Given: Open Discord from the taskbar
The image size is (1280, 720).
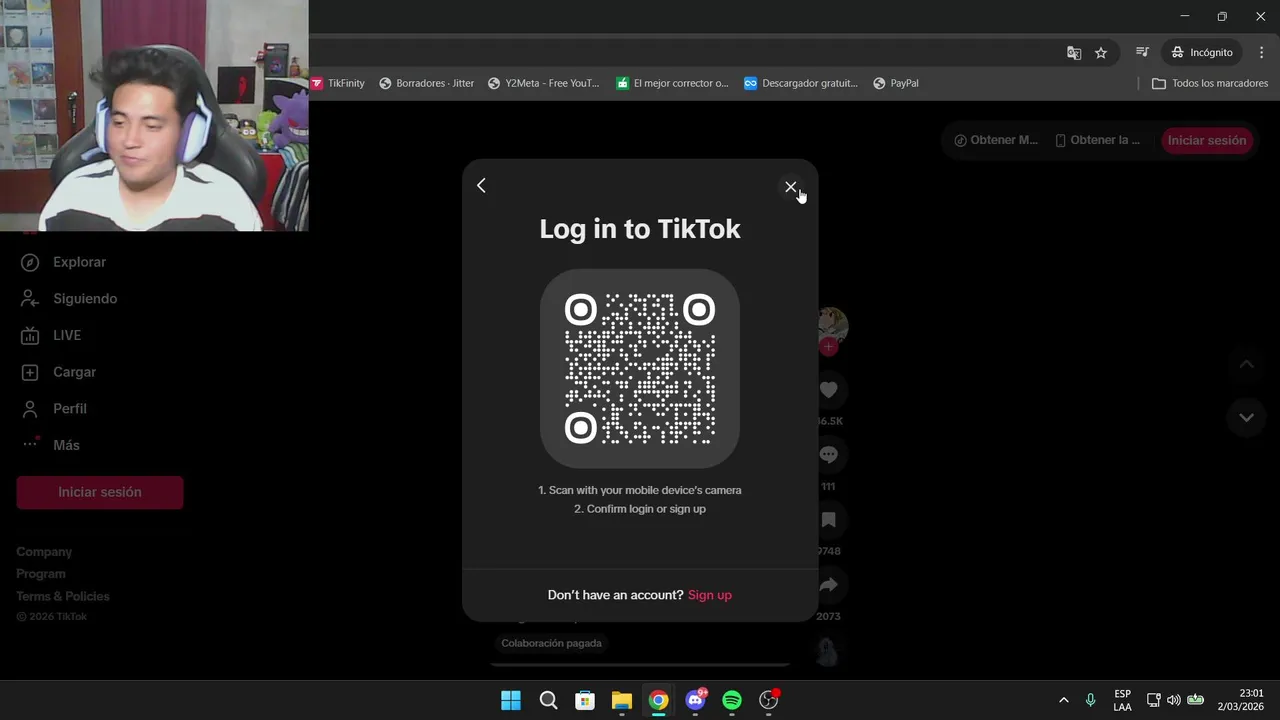Looking at the screenshot, I should [x=695, y=700].
